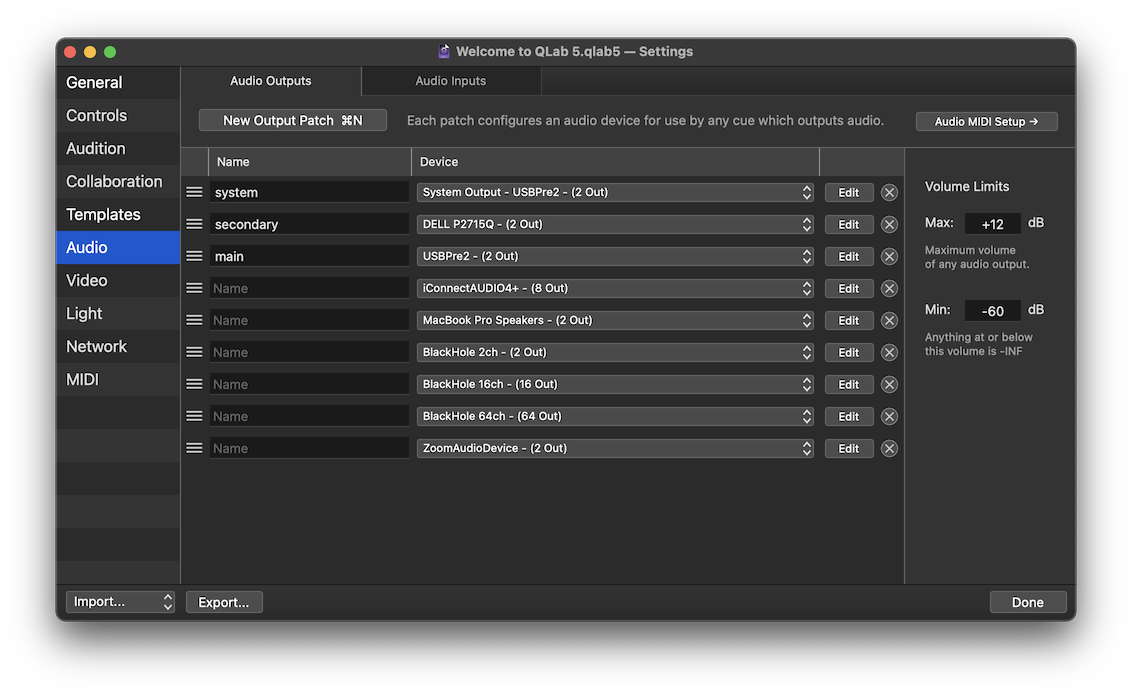1132x695 pixels.
Task: Click drag handle of BlackHole 2ch row
Action: click(x=194, y=352)
